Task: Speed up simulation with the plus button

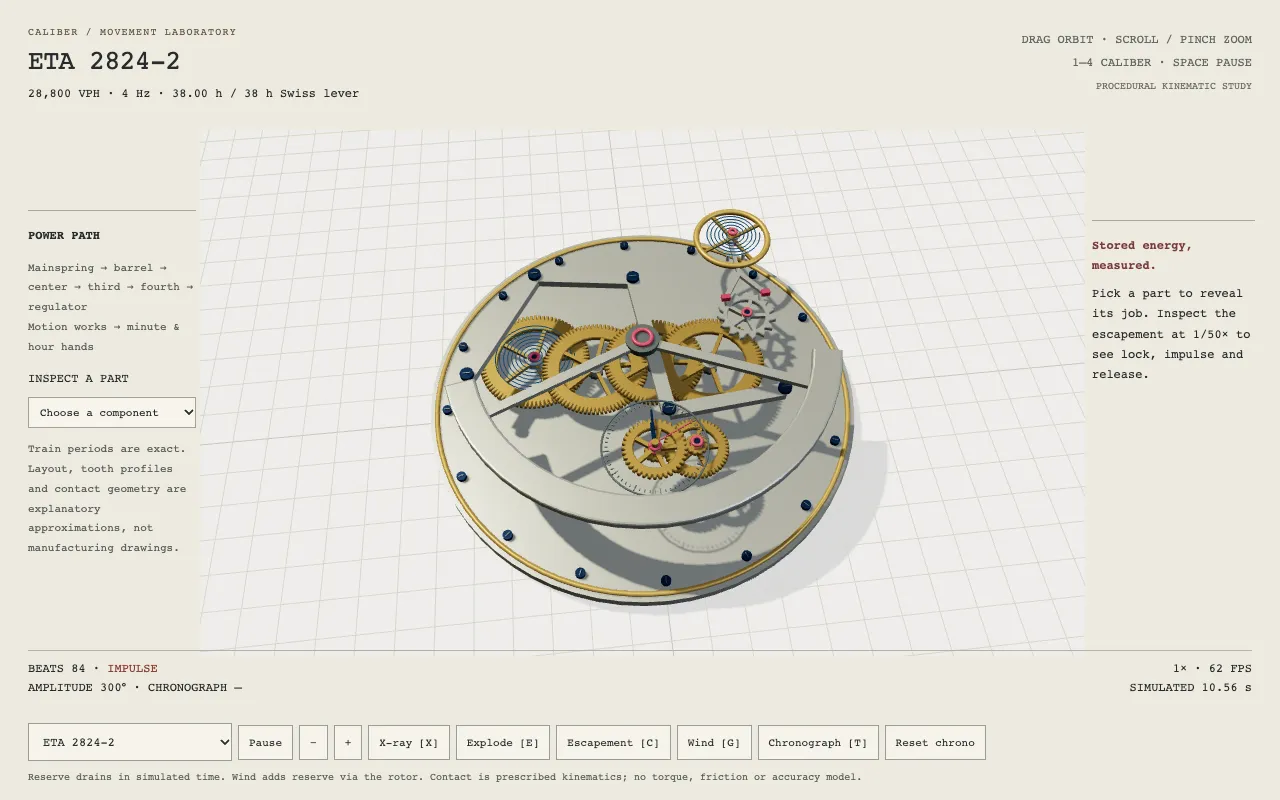Action: point(348,742)
